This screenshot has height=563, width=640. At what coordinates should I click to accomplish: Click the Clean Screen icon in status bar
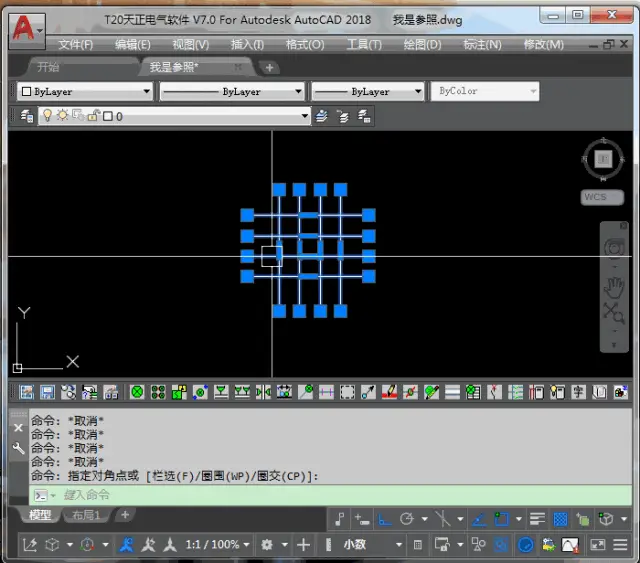coord(598,544)
